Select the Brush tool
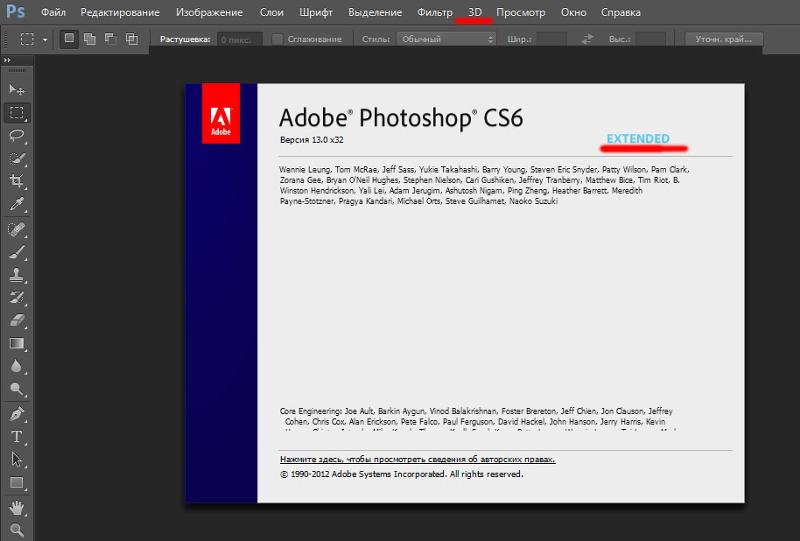This screenshot has height=541, width=800. point(17,252)
